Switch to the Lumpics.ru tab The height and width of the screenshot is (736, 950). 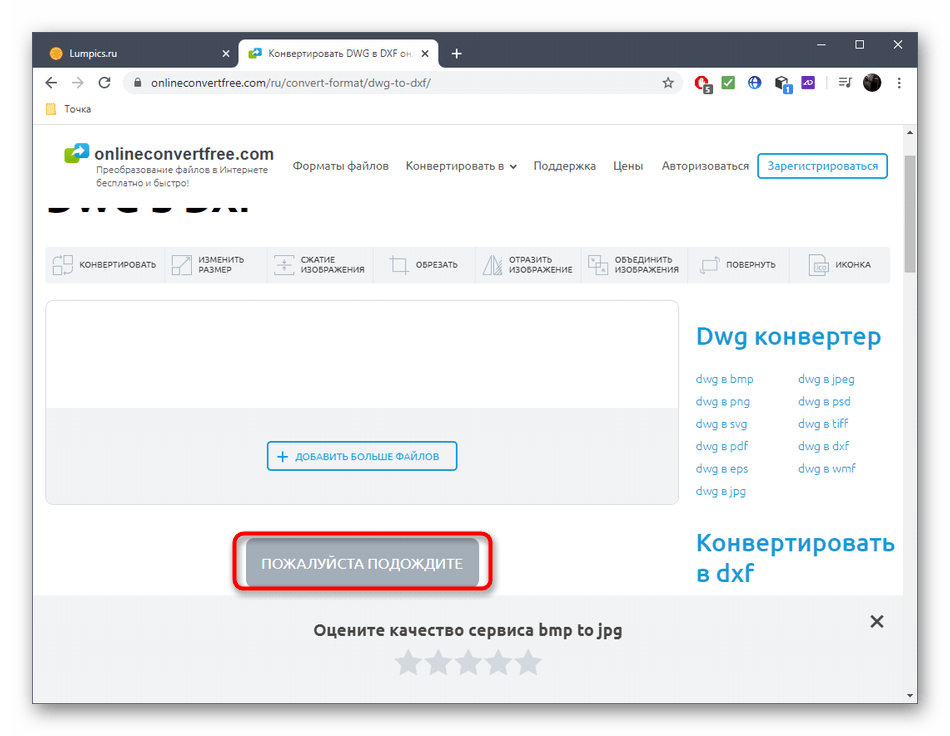coord(138,54)
